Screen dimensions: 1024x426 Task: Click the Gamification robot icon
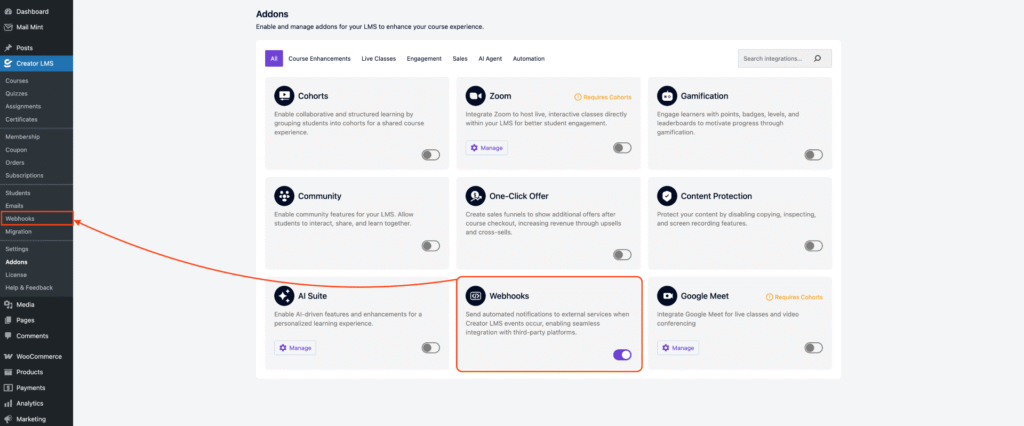[x=667, y=96]
